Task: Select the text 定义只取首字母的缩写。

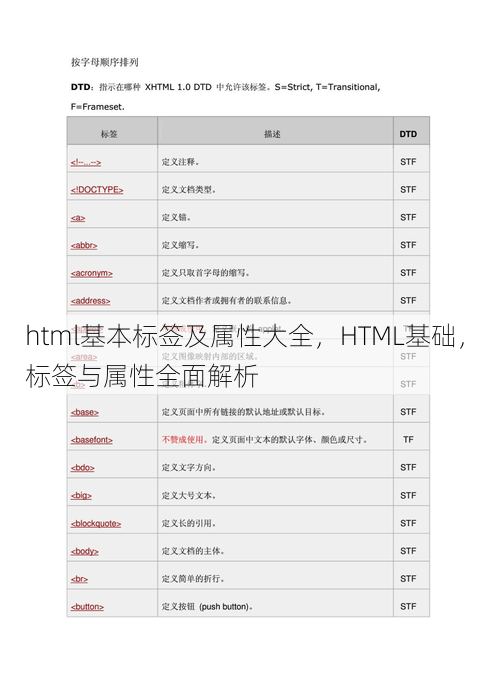Action: pyautogui.click(x=206, y=273)
